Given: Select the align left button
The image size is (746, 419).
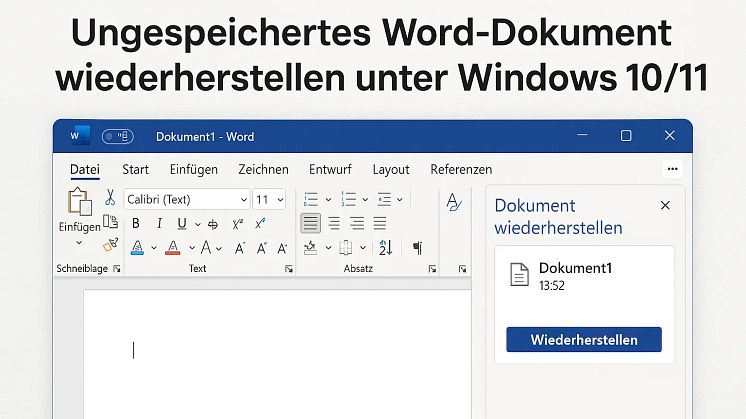Looking at the screenshot, I should [311, 223].
